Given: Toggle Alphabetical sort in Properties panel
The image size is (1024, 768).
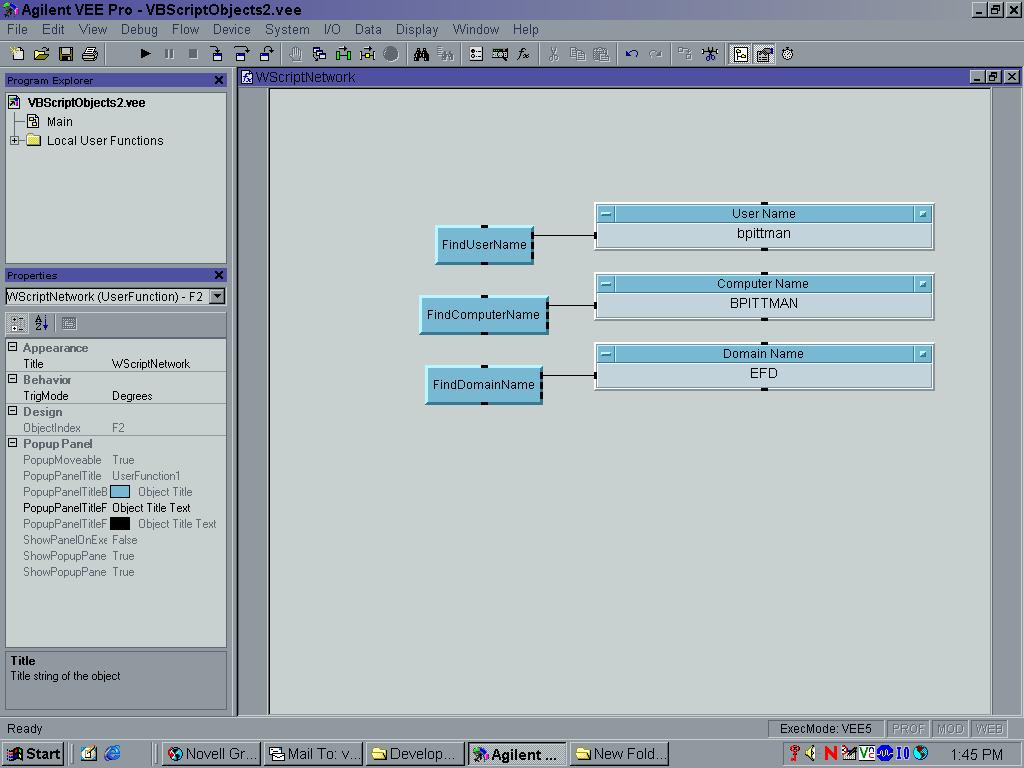Looking at the screenshot, I should click(41, 323).
